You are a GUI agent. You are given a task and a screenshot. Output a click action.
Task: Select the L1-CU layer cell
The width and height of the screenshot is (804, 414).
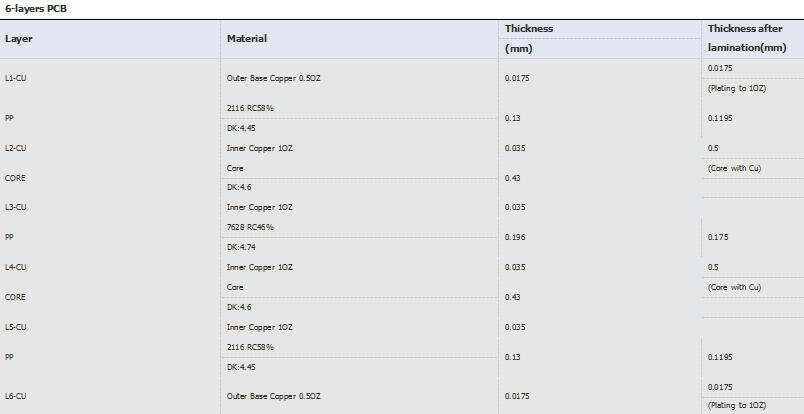(15, 77)
